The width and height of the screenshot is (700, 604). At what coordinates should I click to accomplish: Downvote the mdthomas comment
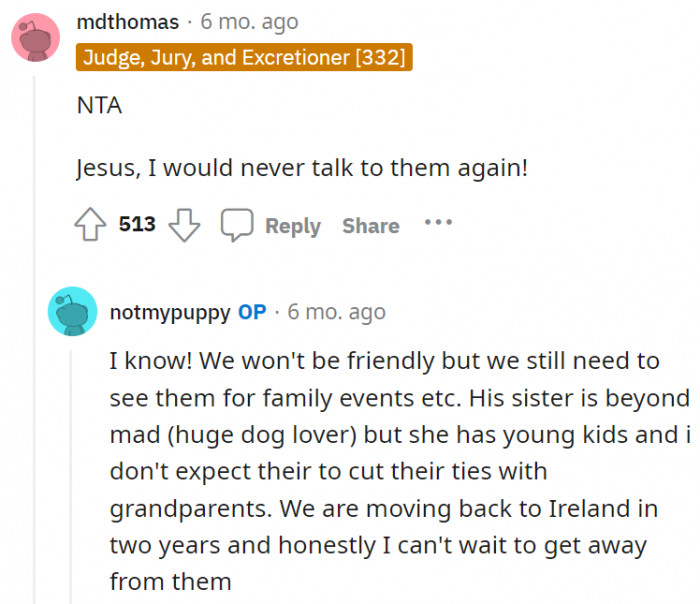pos(184,225)
